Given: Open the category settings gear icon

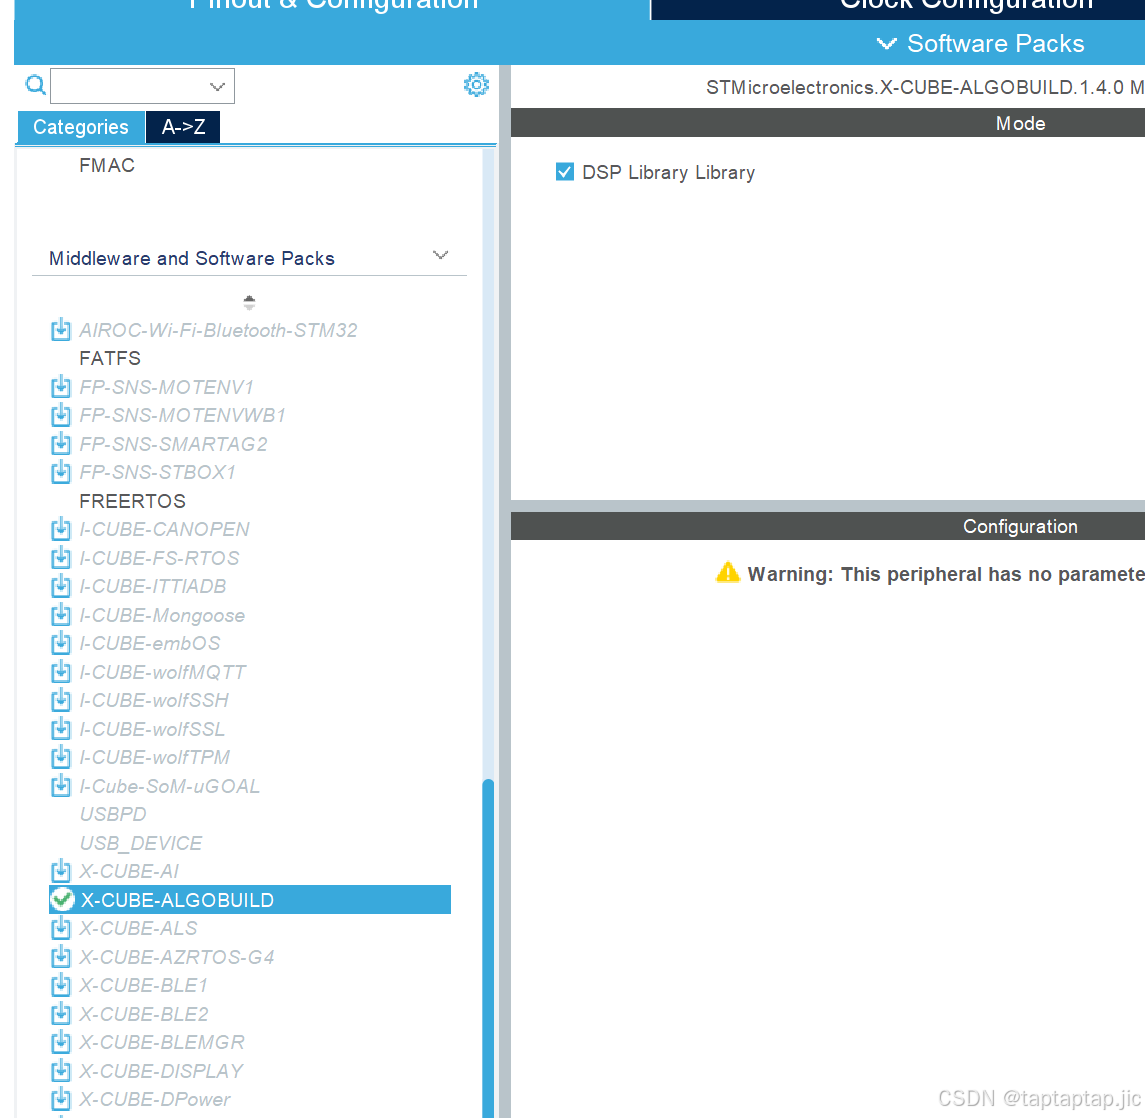Looking at the screenshot, I should [476, 85].
